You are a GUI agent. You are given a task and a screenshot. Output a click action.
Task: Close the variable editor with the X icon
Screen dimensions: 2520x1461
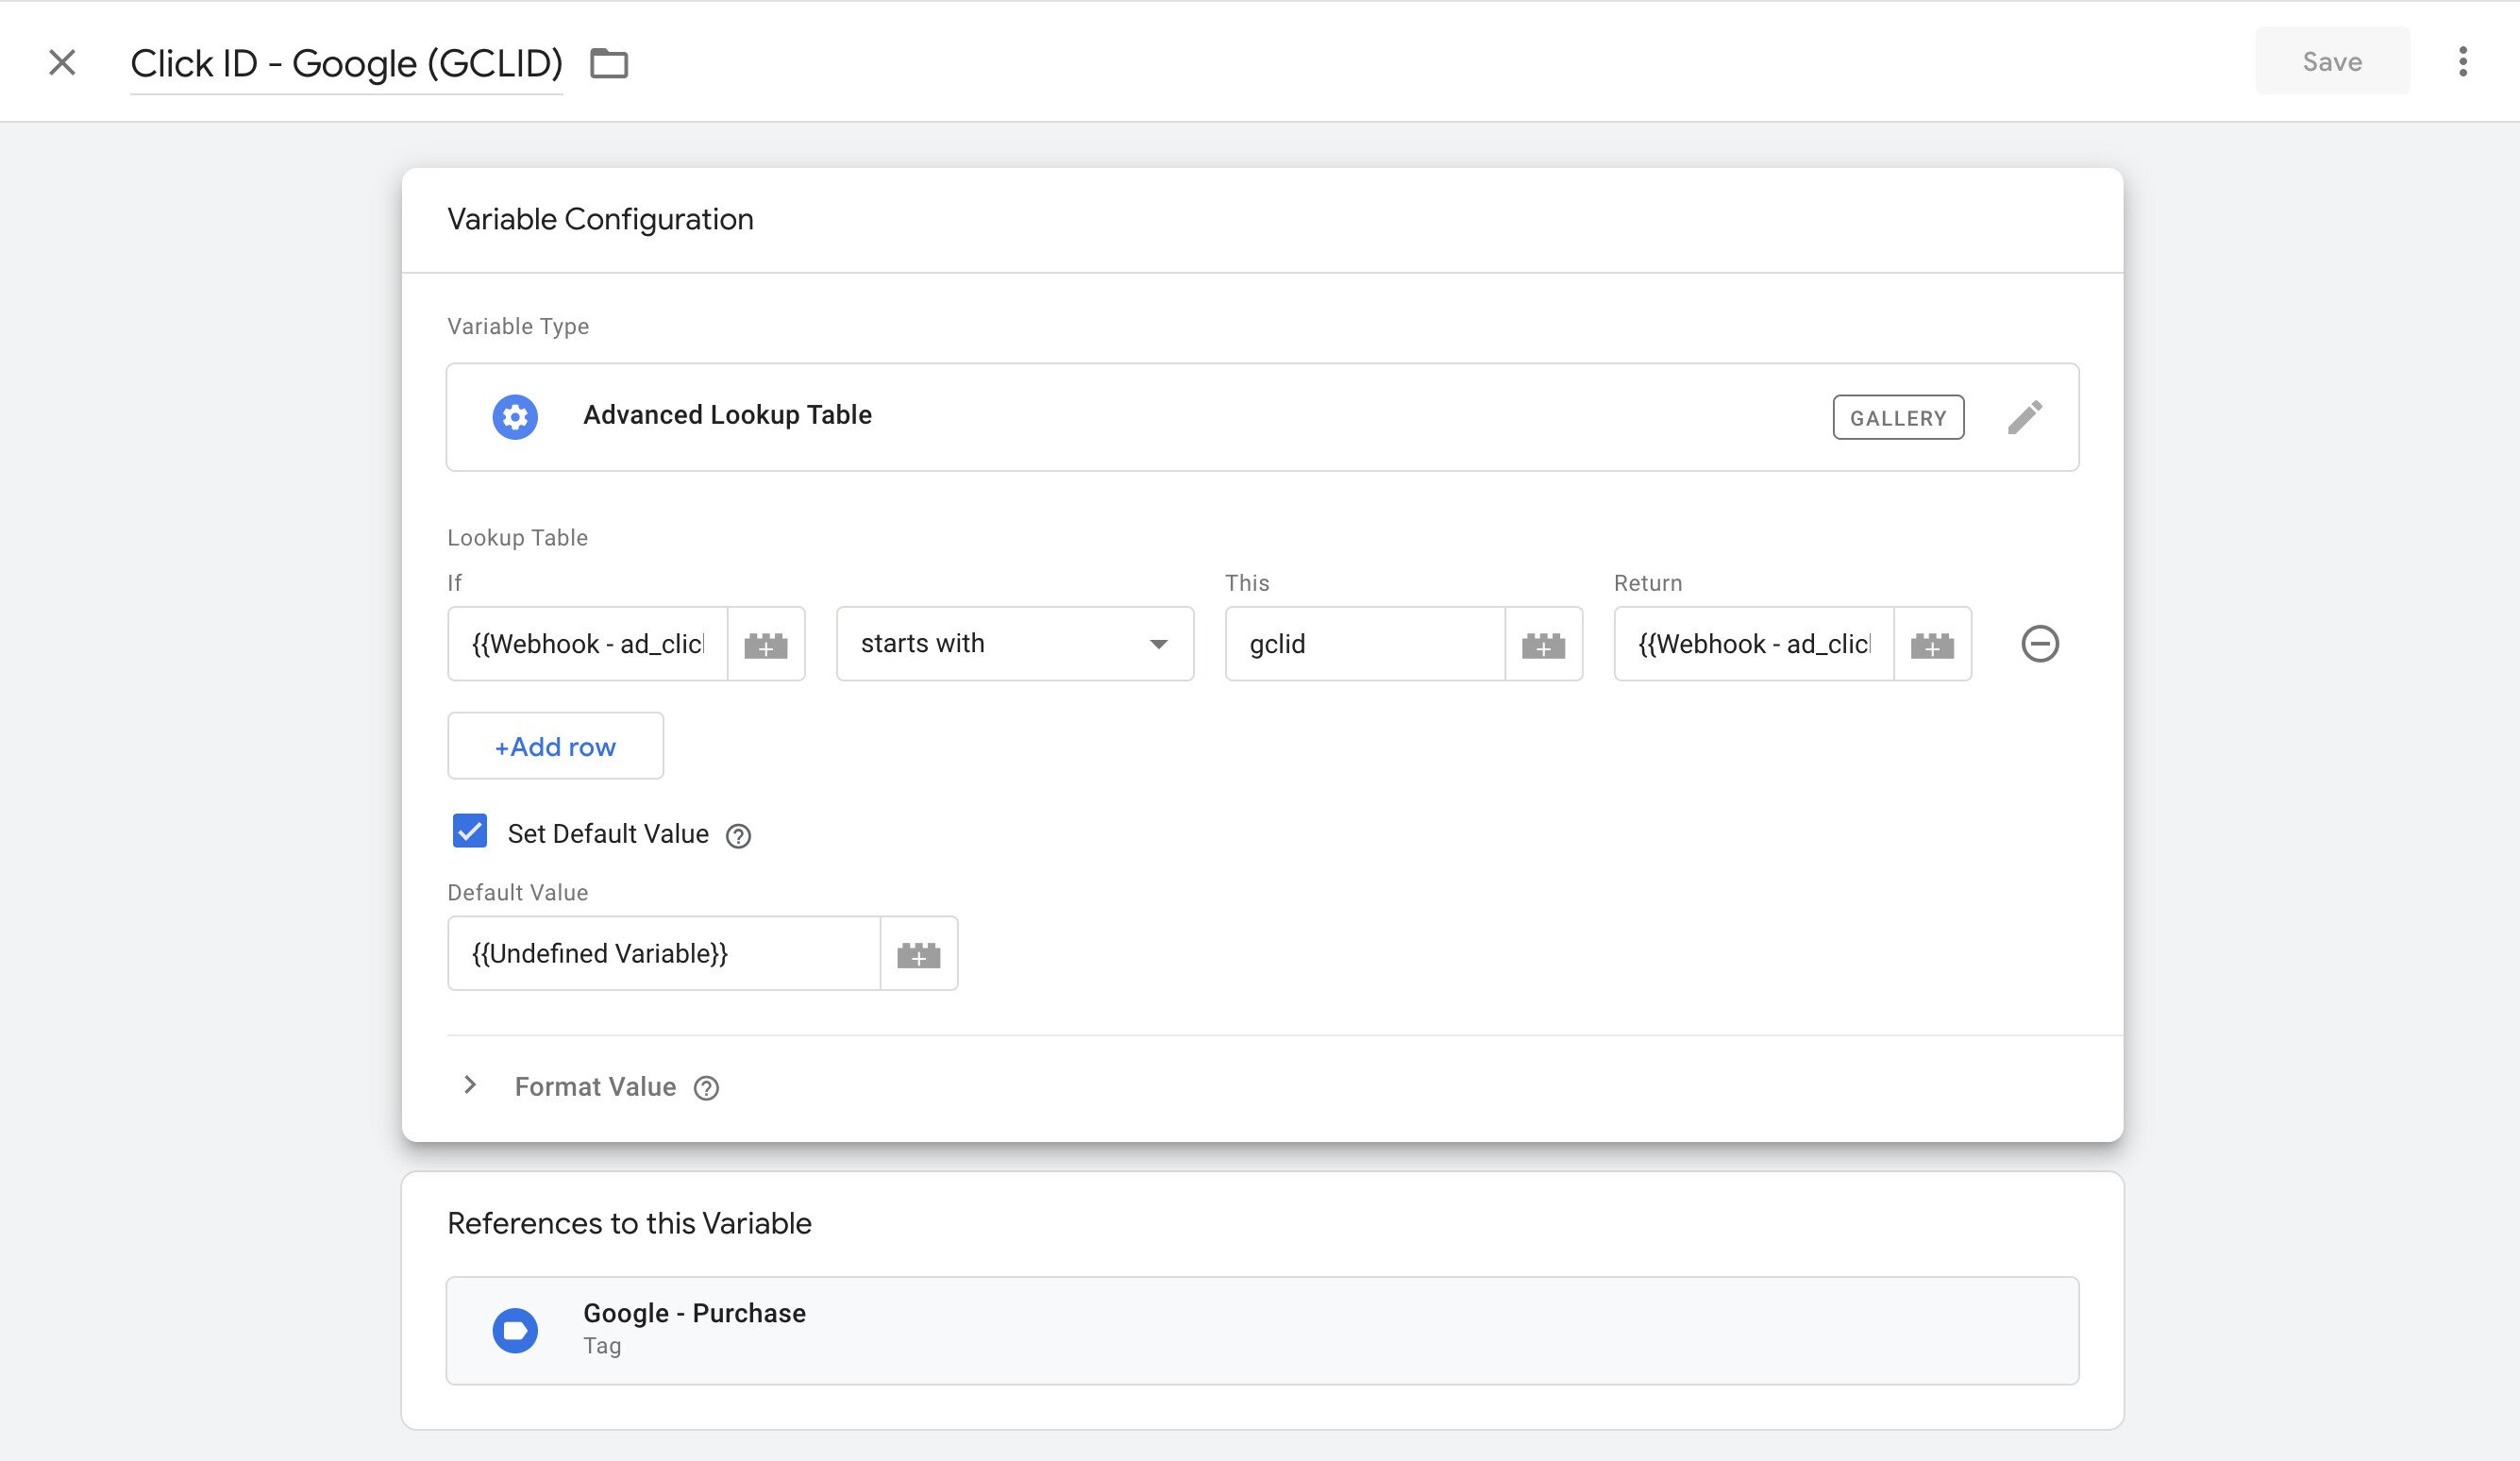click(x=62, y=62)
